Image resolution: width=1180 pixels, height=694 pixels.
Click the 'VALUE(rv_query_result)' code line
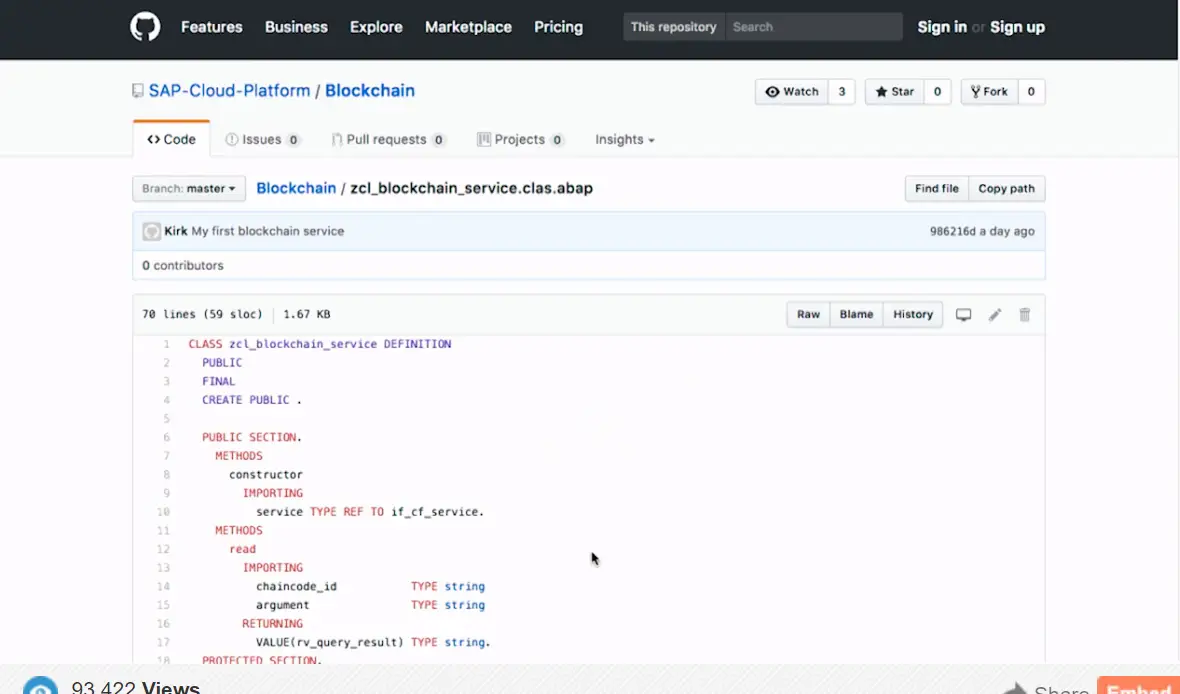pos(373,642)
